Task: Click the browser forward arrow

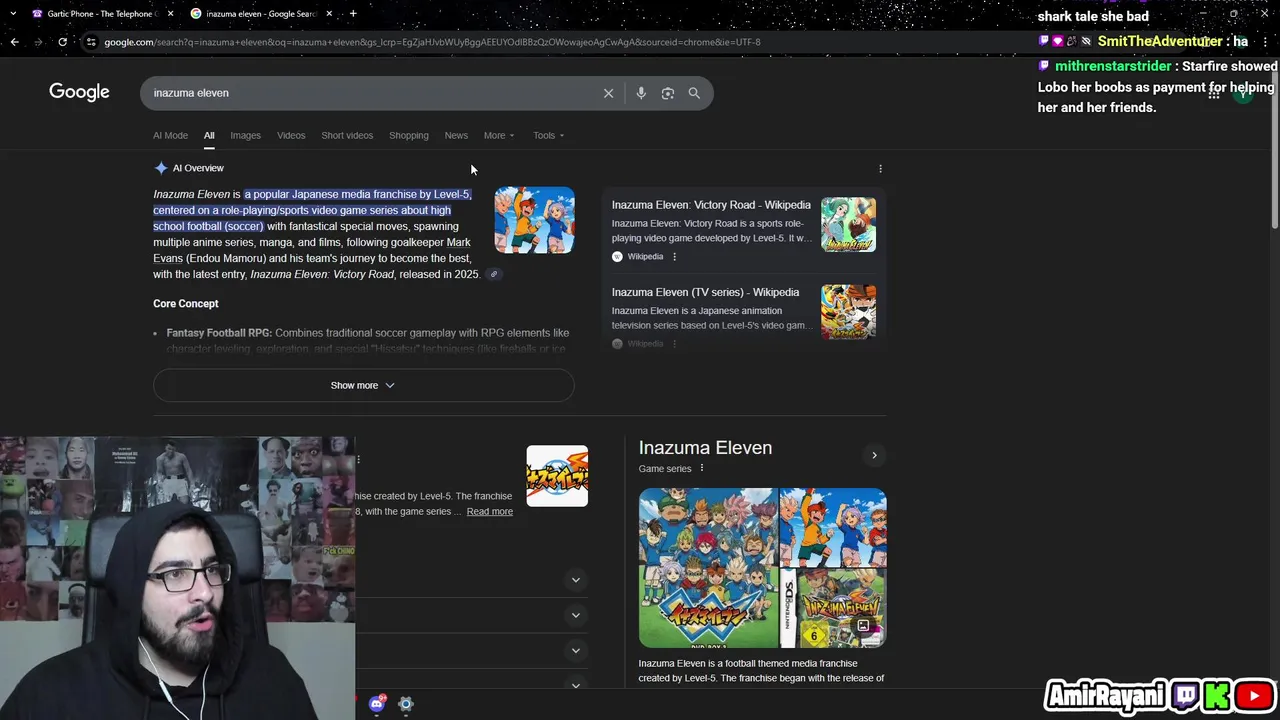Action: (x=38, y=42)
